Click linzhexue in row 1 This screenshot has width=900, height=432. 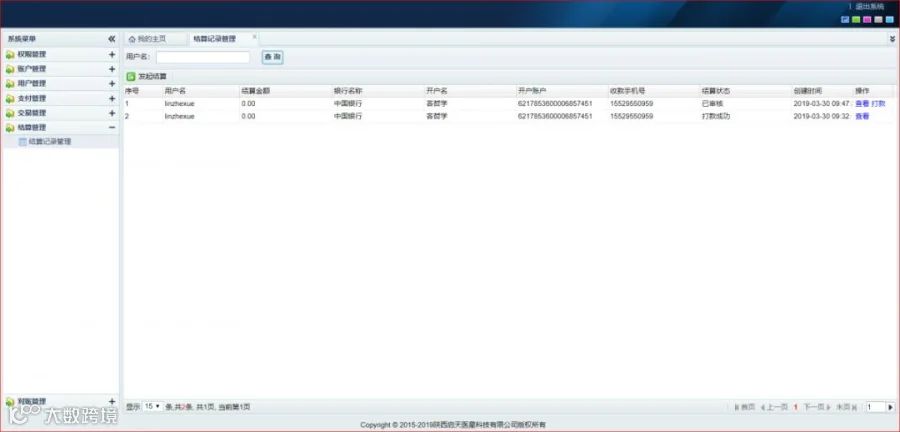click(180, 104)
